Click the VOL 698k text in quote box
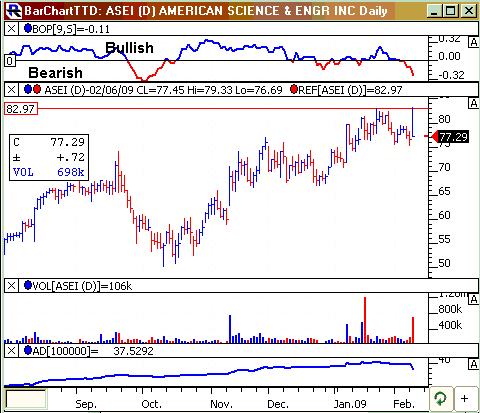Screen dimensions: 480x413 click(49, 172)
